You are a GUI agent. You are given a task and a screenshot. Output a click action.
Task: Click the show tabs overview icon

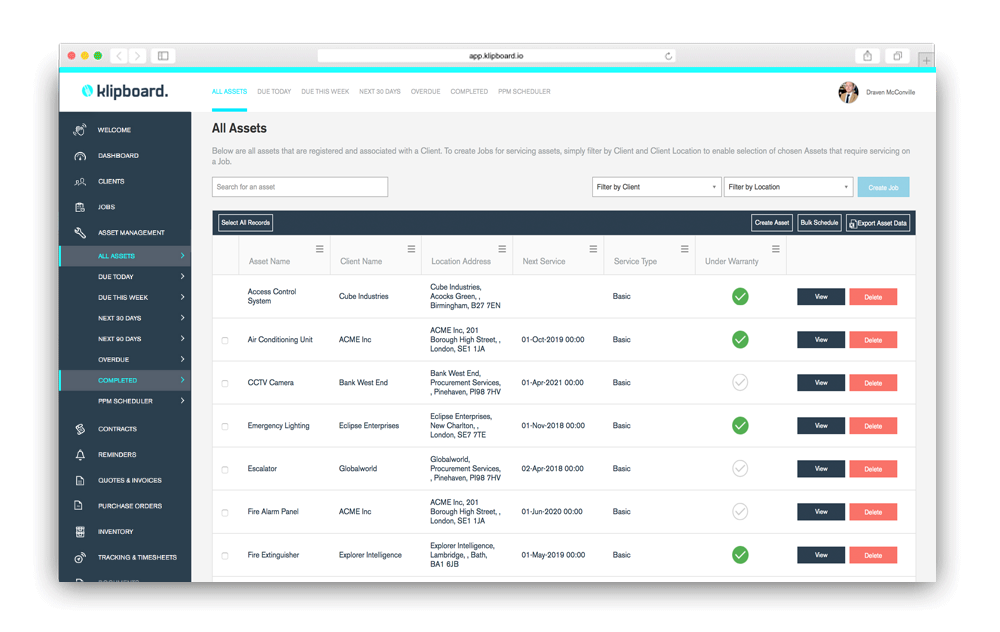pyautogui.click(x=897, y=56)
